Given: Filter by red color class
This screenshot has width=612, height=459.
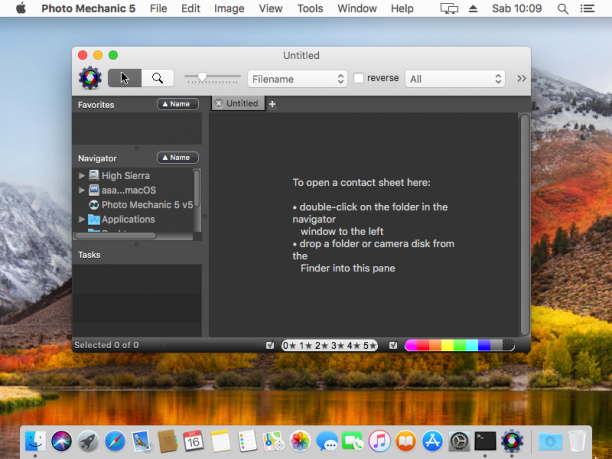Looking at the screenshot, I should [423, 345].
